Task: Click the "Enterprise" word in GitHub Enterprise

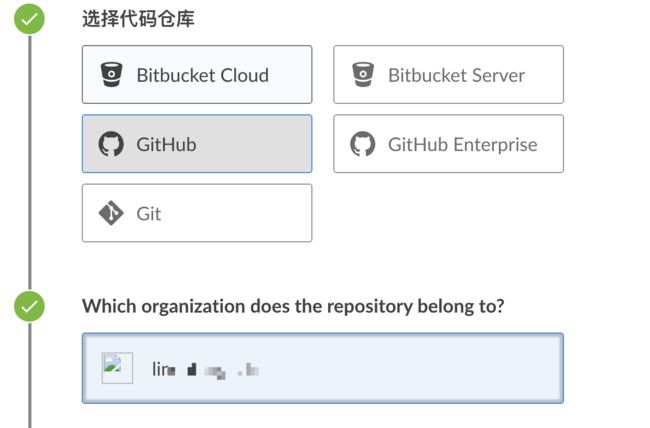Action: (x=495, y=145)
